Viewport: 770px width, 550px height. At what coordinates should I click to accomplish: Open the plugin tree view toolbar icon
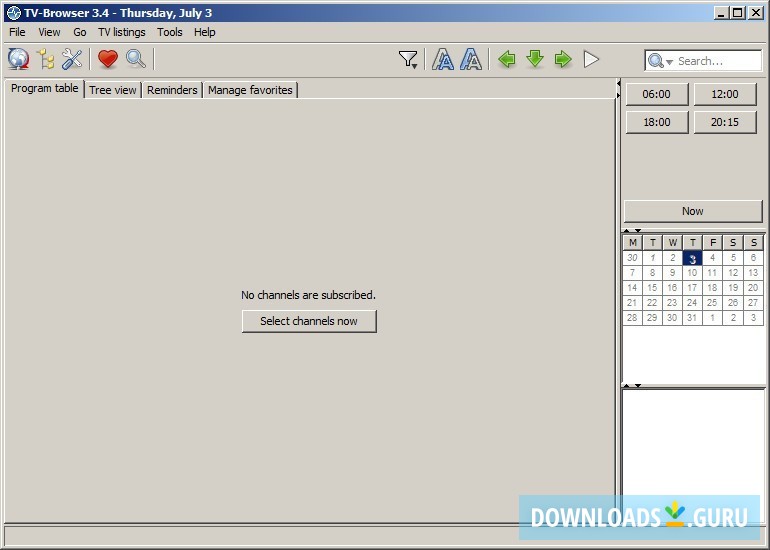tap(46, 59)
